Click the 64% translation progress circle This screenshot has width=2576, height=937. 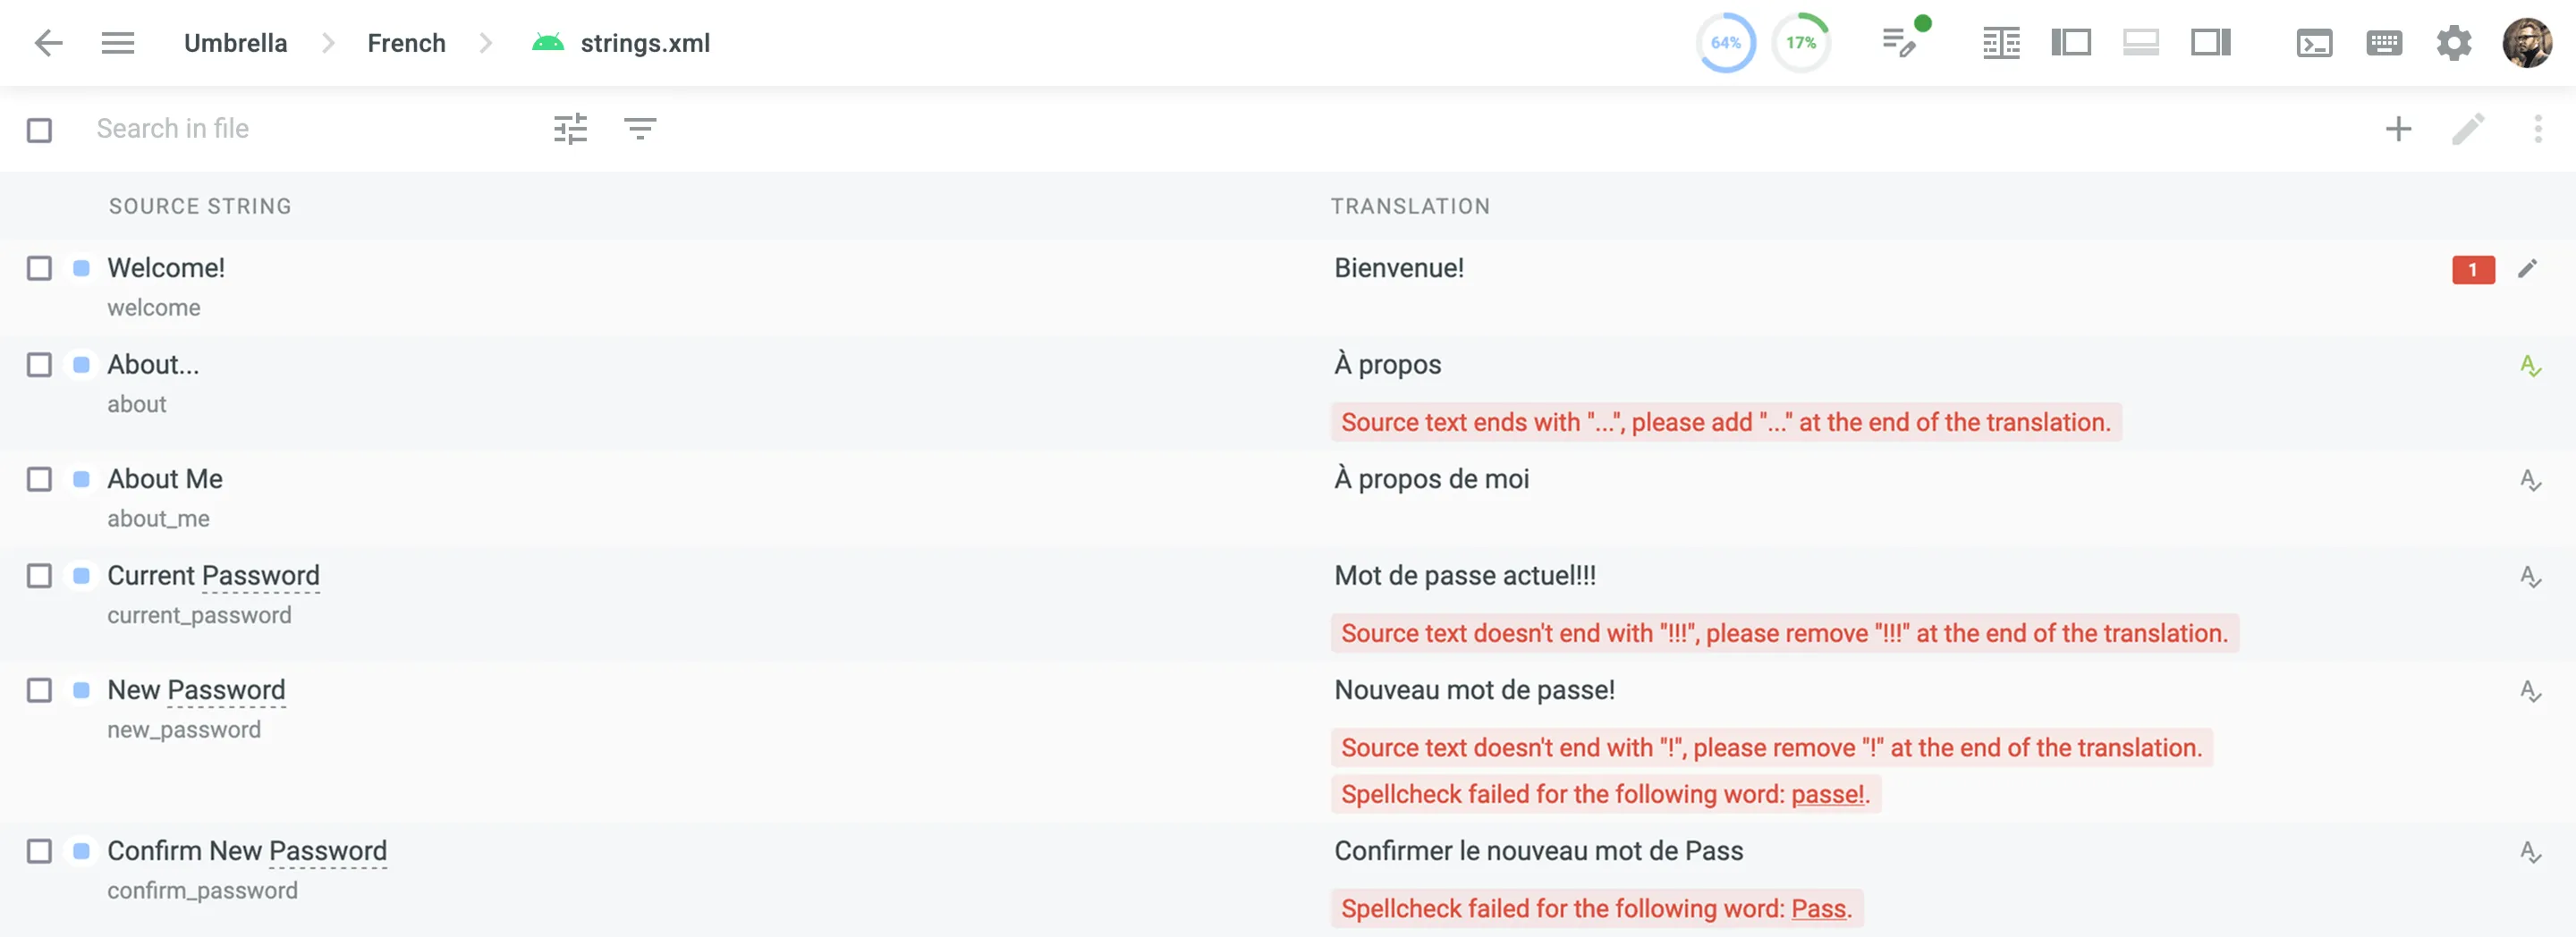1725,43
